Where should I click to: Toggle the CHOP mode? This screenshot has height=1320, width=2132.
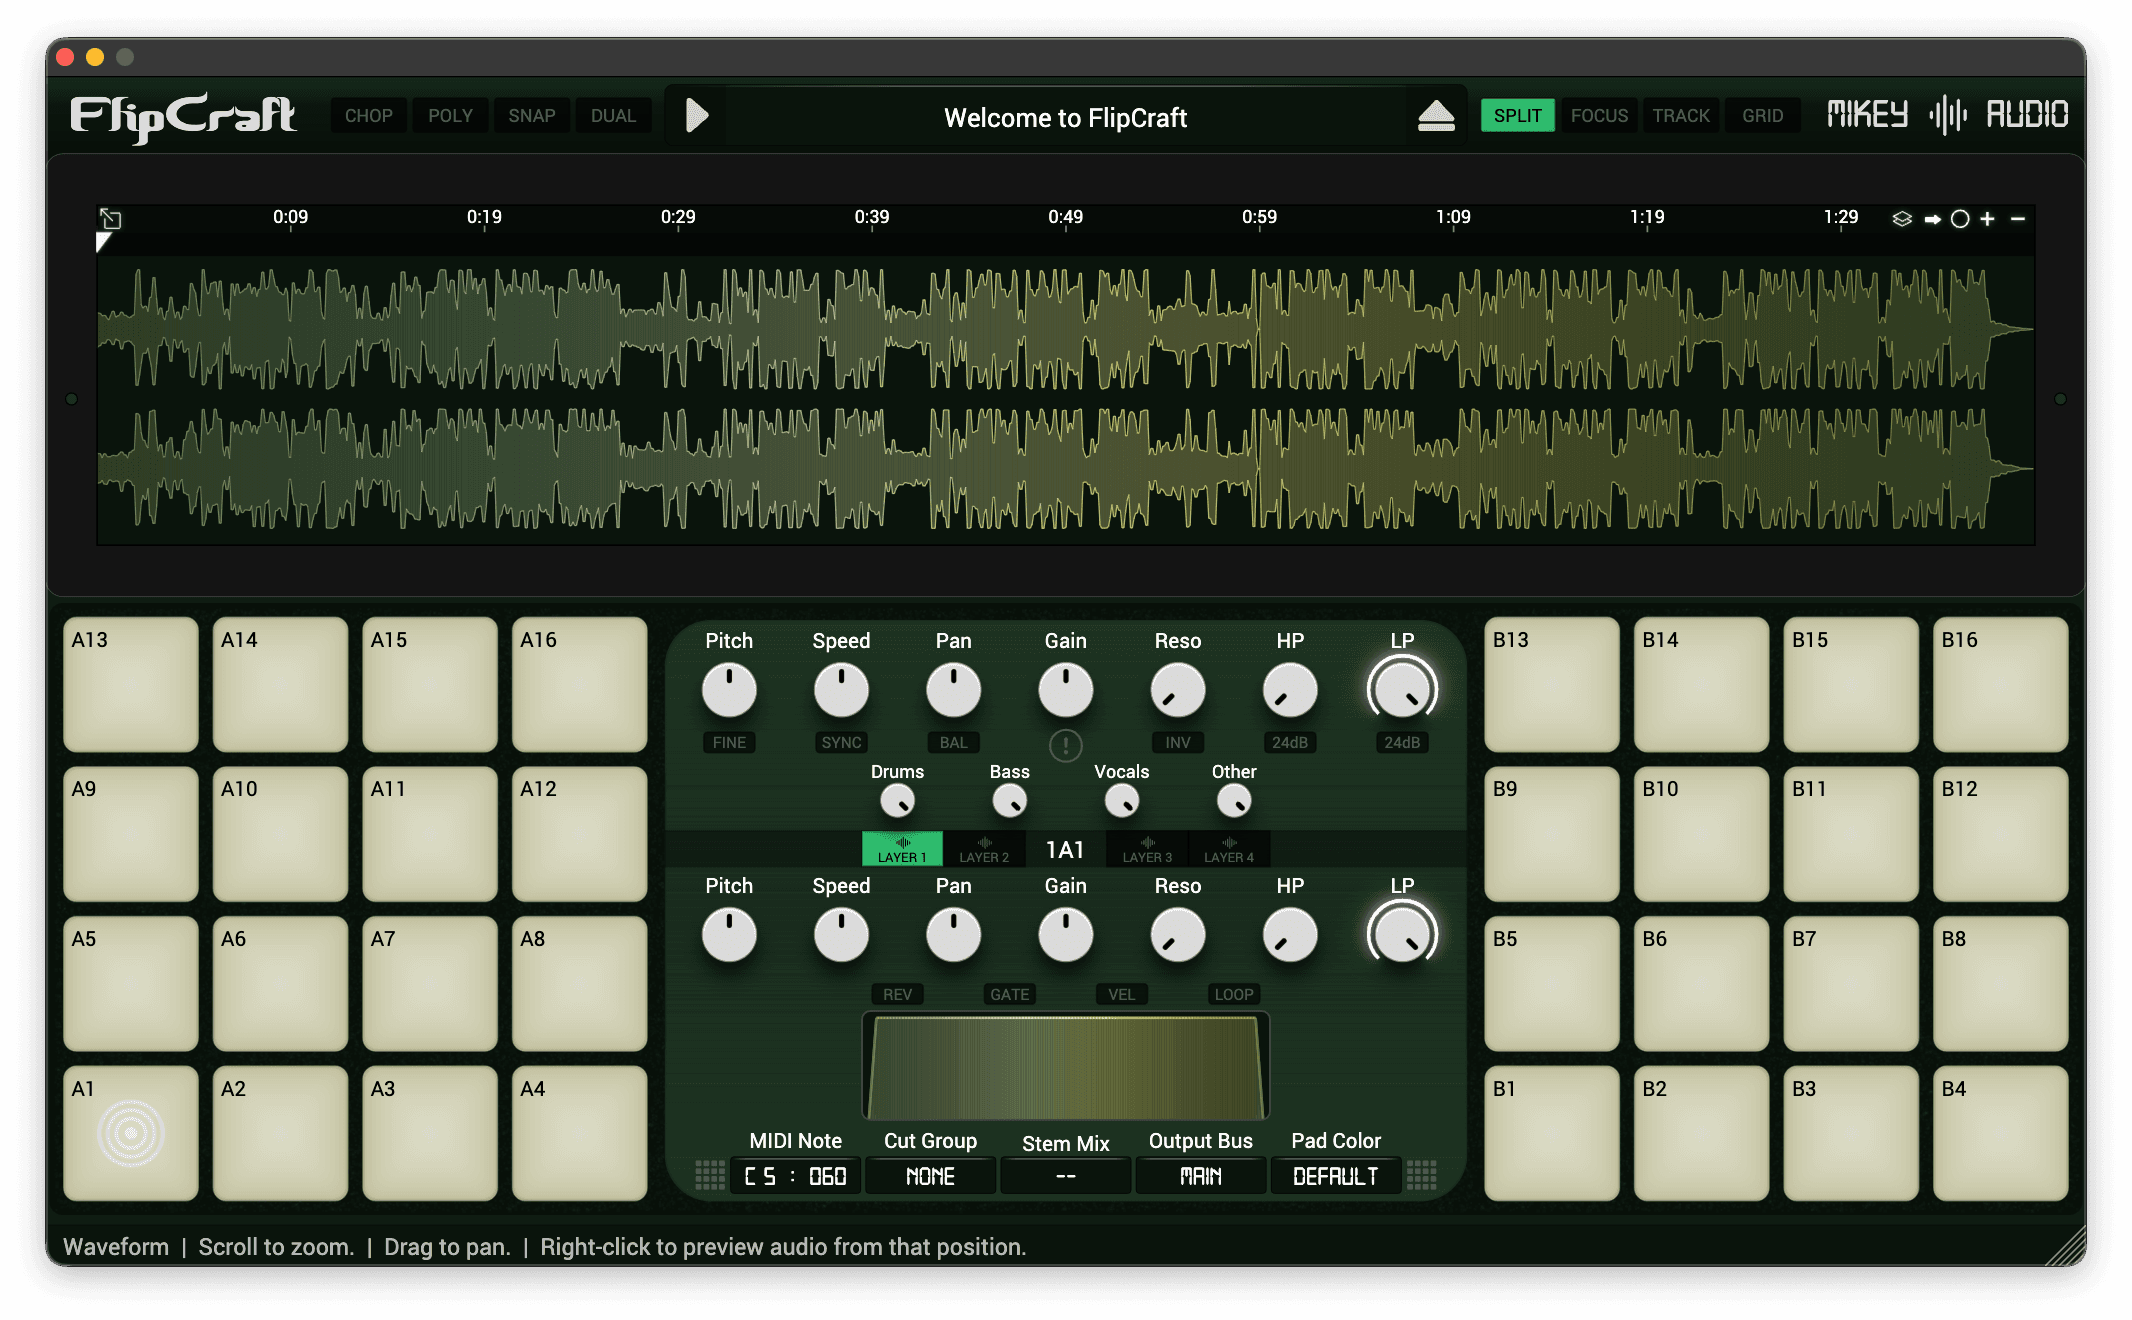[368, 116]
